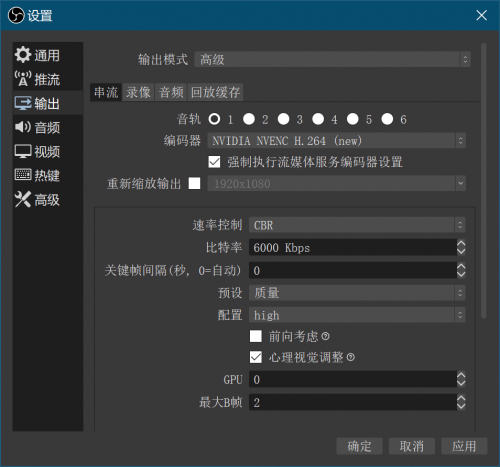This screenshot has width=500, height=467.
Task: Select the 推流 stream antenna icon
Action: click(x=23, y=79)
